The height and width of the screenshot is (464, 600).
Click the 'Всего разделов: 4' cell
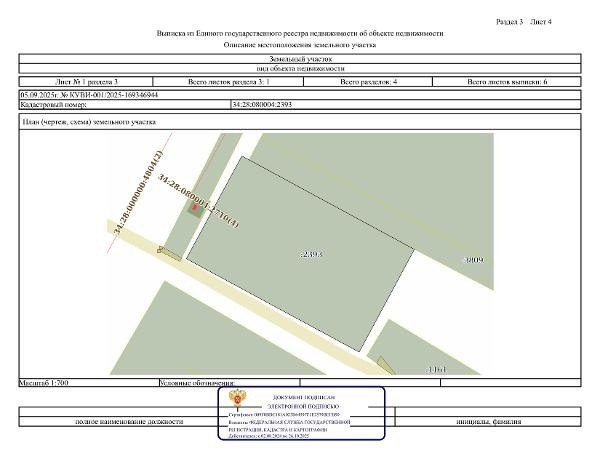point(368,81)
